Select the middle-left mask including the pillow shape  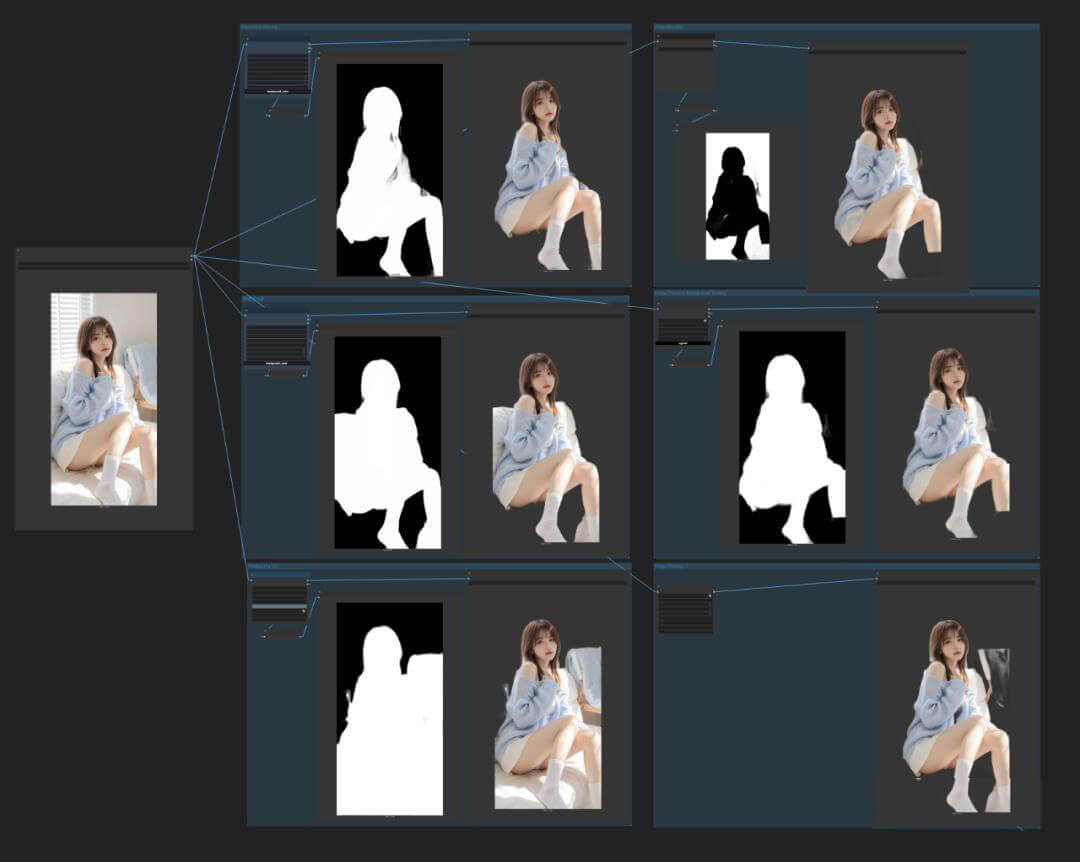click(x=388, y=442)
